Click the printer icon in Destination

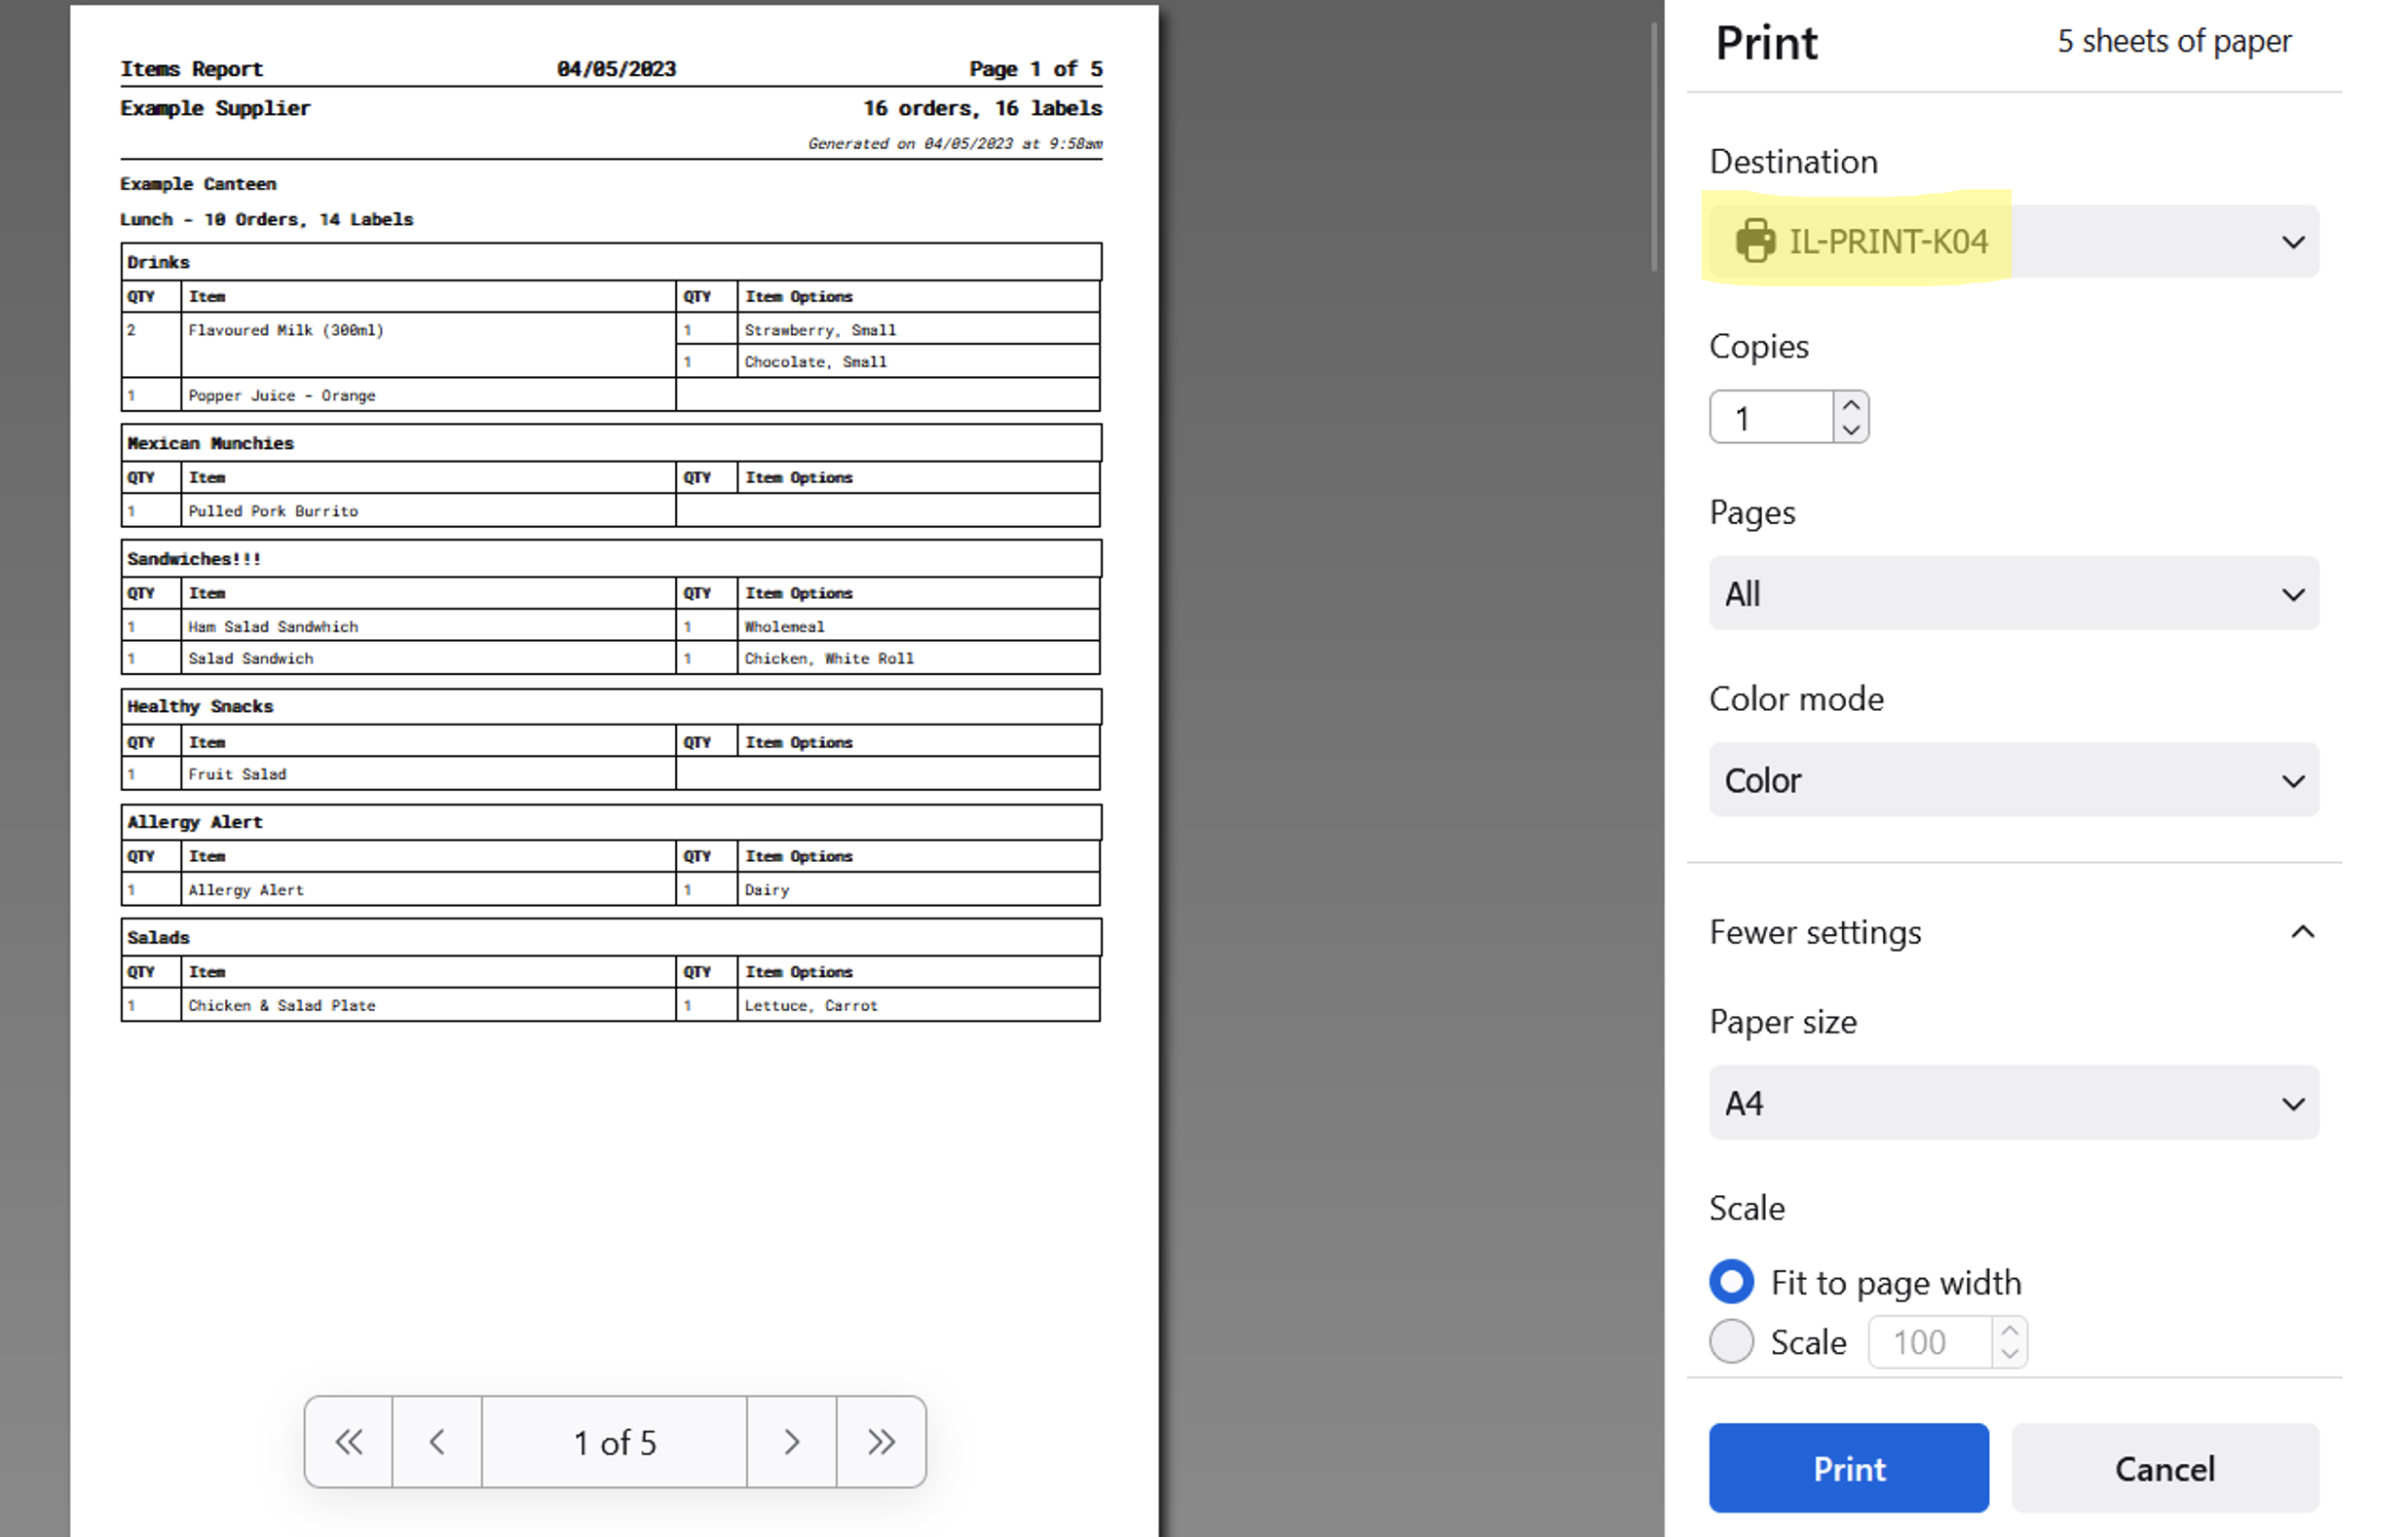pyautogui.click(x=1754, y=241)
